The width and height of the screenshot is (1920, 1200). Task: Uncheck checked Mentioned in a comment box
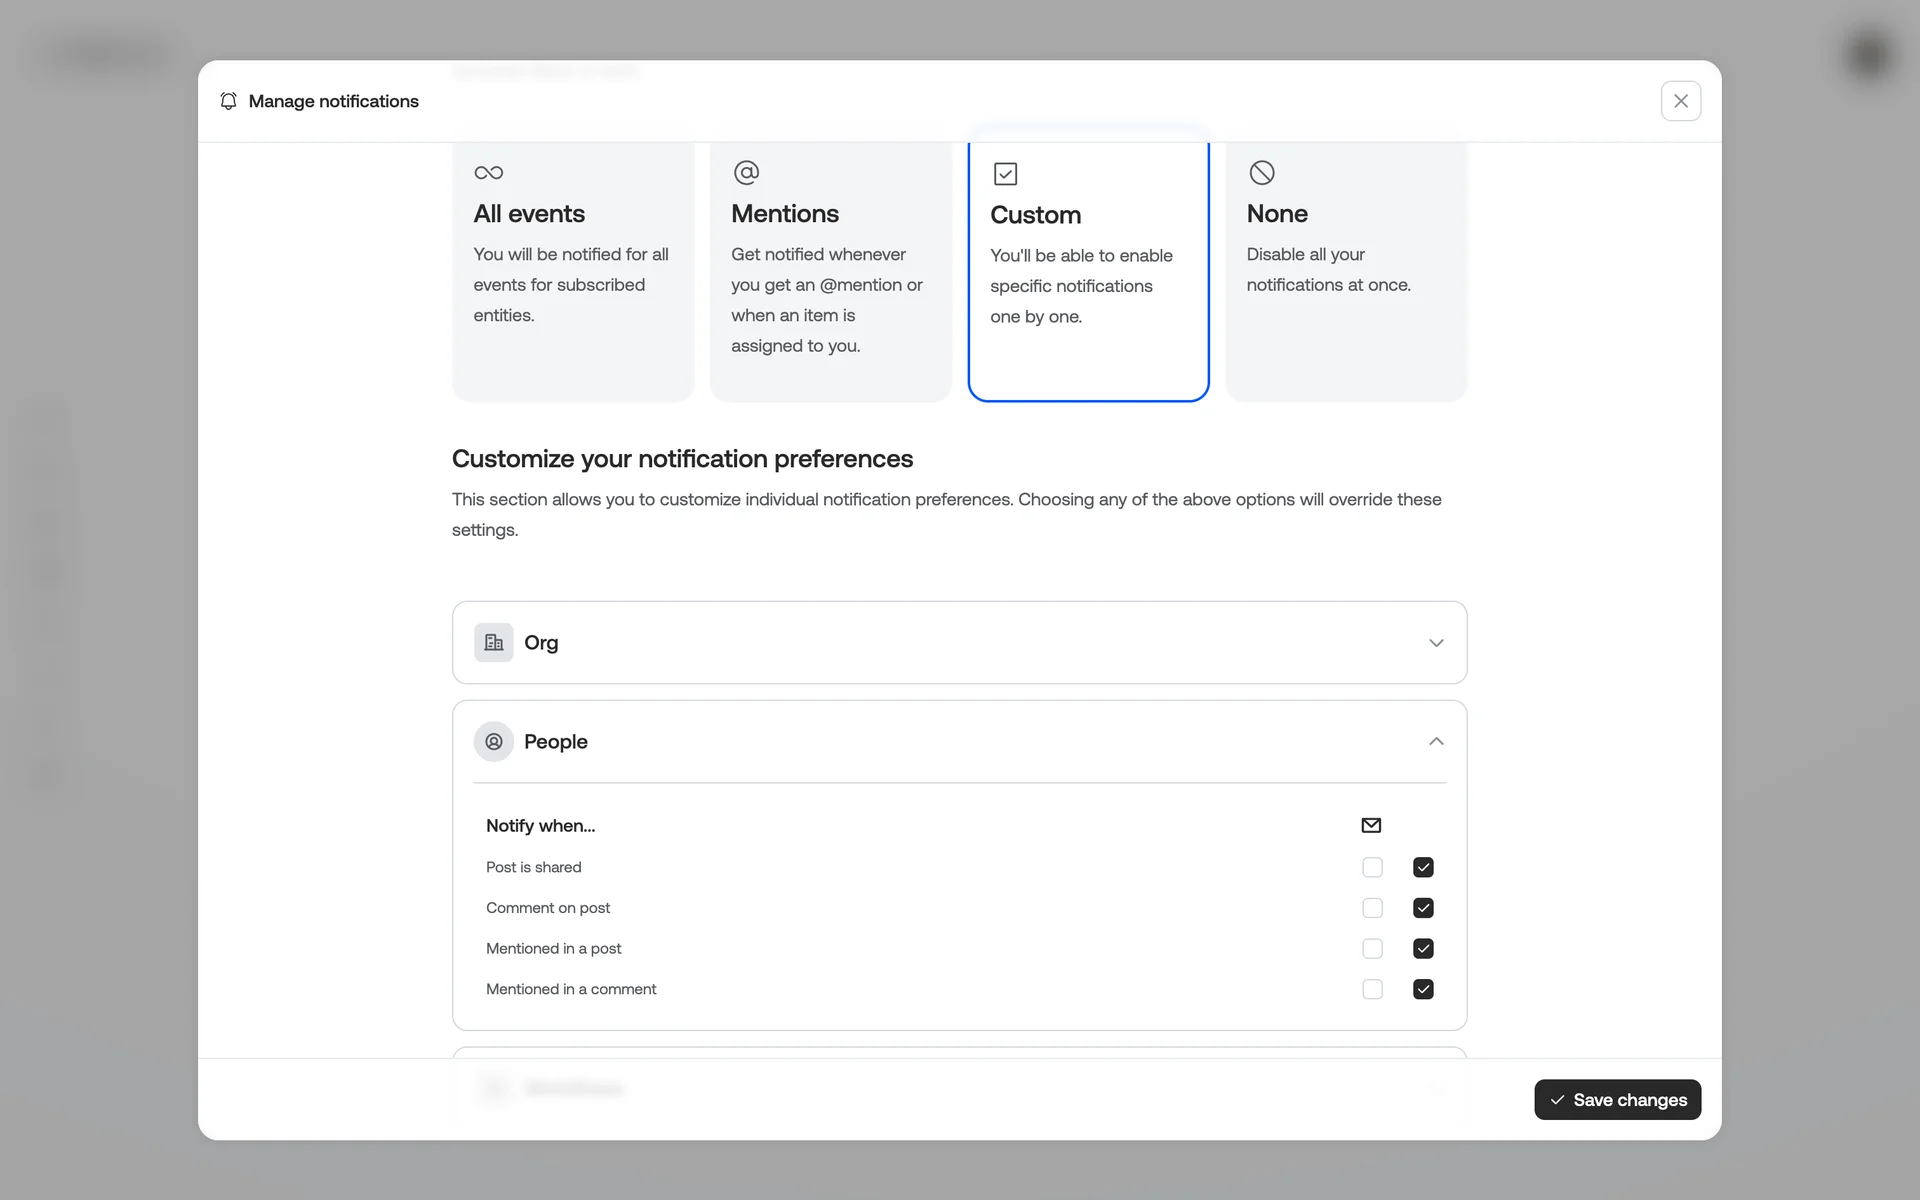pyautogui.click(x=1423, y=990)
